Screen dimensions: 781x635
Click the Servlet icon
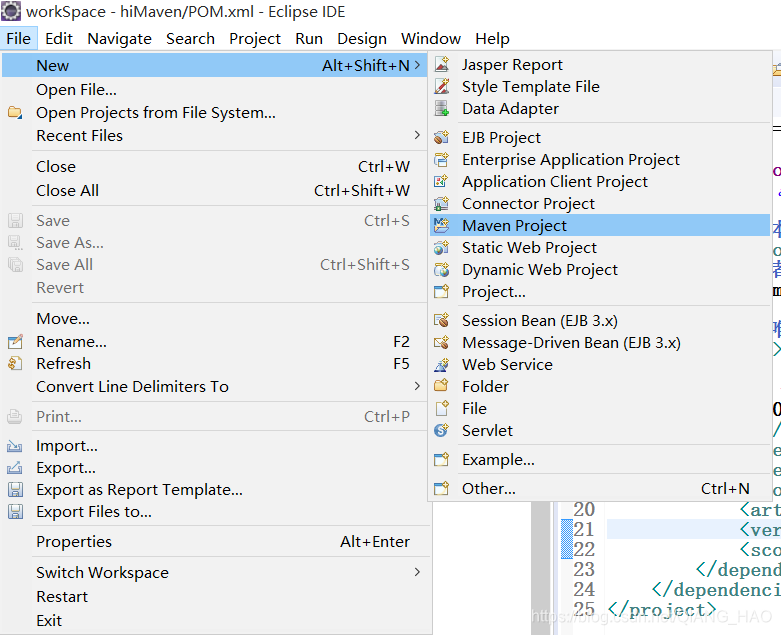pyautogui.click(x=442, y=430)
